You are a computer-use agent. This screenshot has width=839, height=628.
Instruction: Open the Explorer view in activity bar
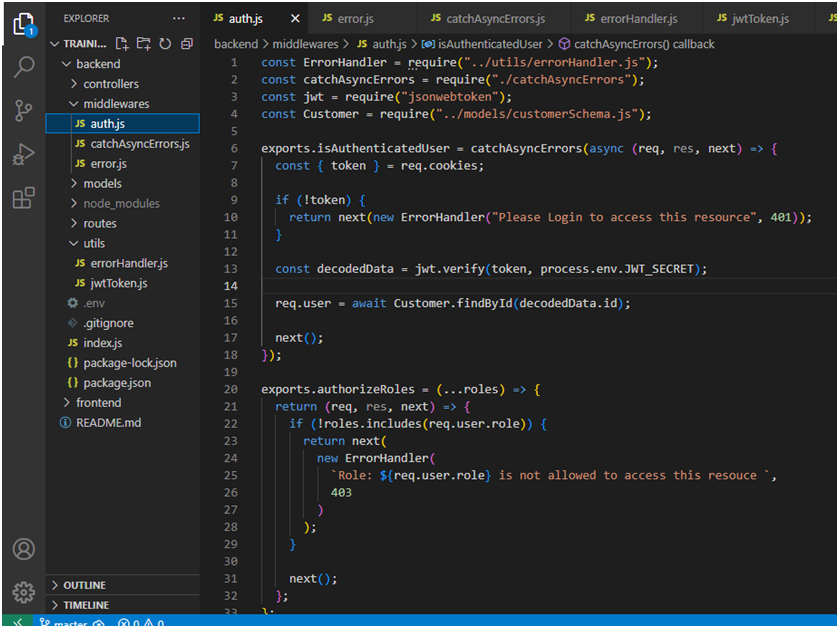(x=24, y=24)
